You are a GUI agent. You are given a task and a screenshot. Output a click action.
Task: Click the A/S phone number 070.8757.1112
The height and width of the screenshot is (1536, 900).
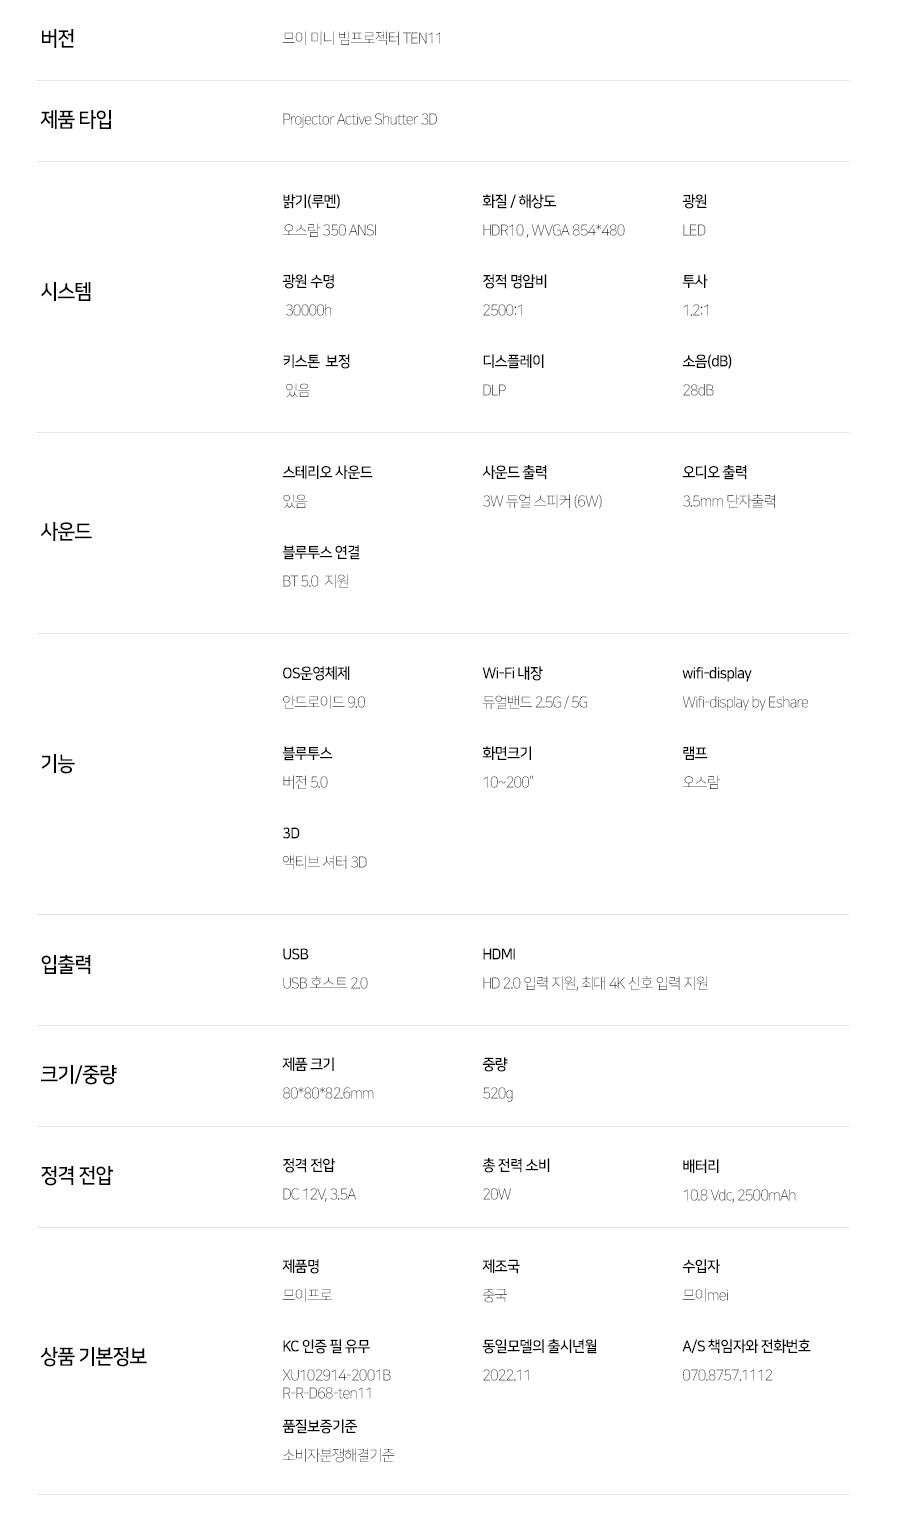pos(727,1376)
